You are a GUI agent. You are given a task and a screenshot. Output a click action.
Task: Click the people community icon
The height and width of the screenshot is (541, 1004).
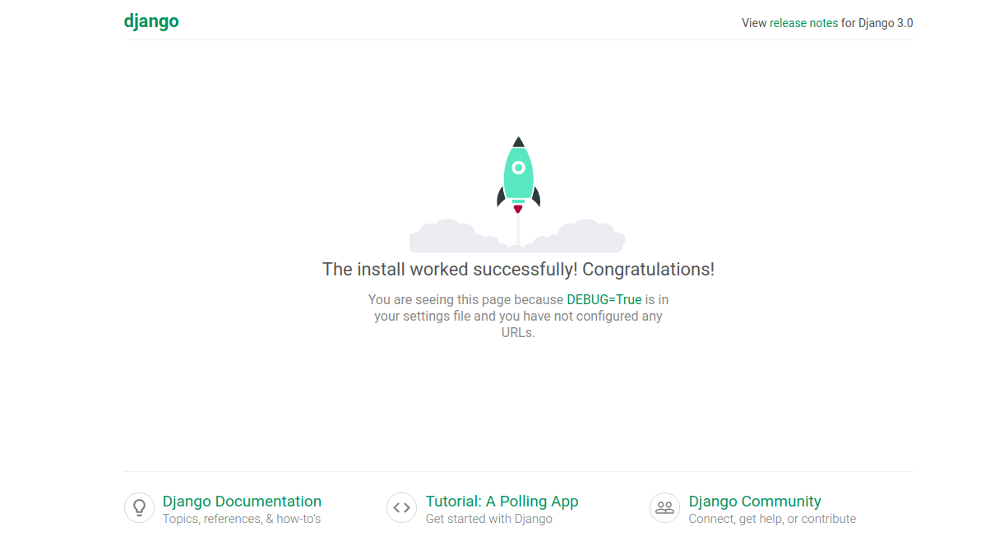[665, 508]
